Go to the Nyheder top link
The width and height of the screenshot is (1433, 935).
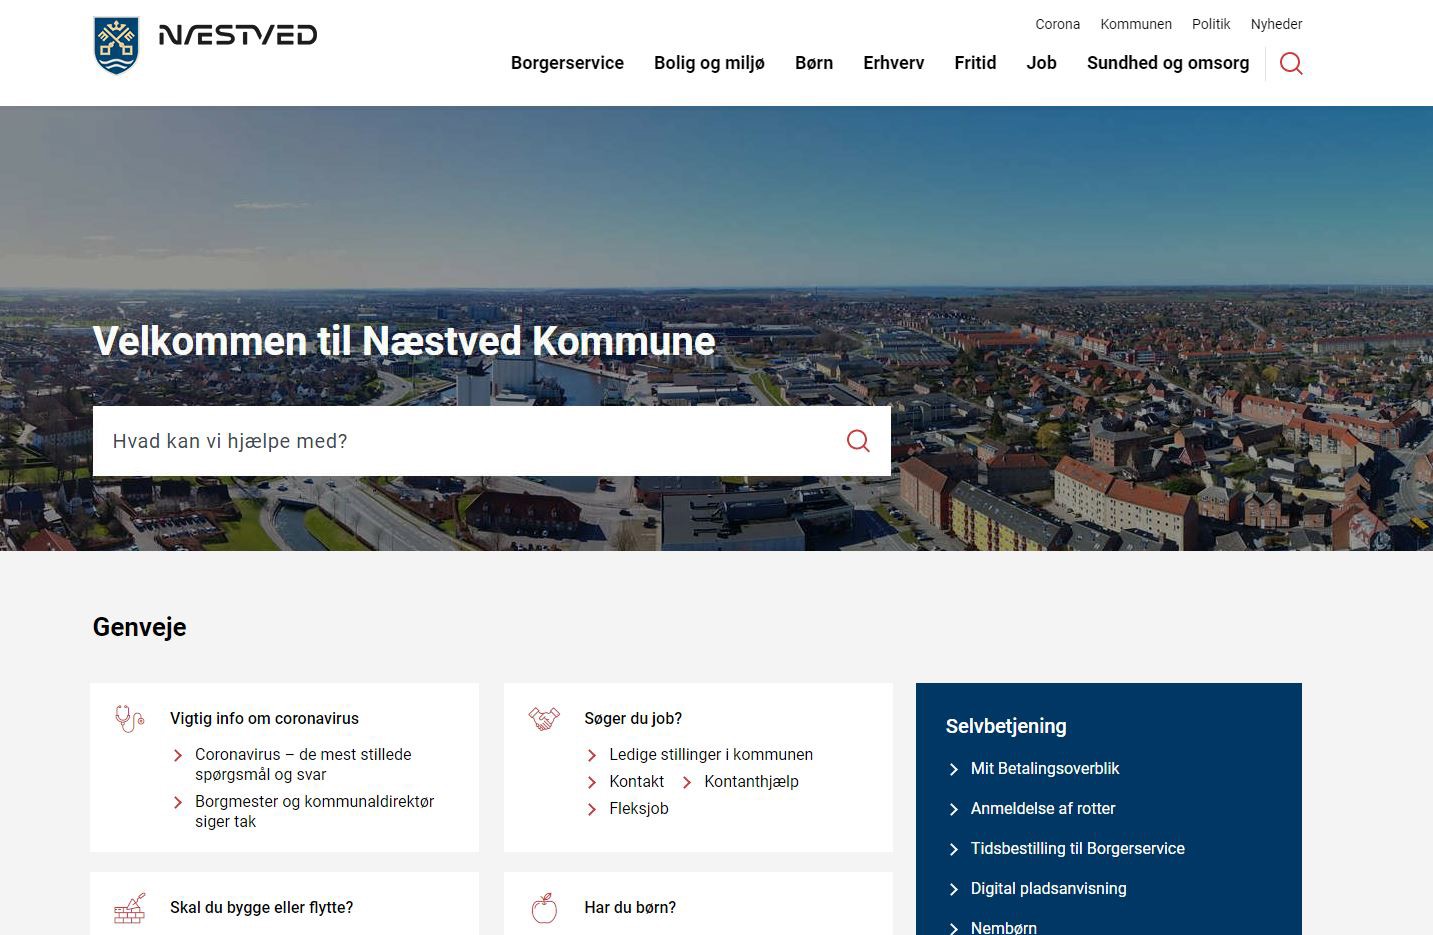click(1276, 24)
